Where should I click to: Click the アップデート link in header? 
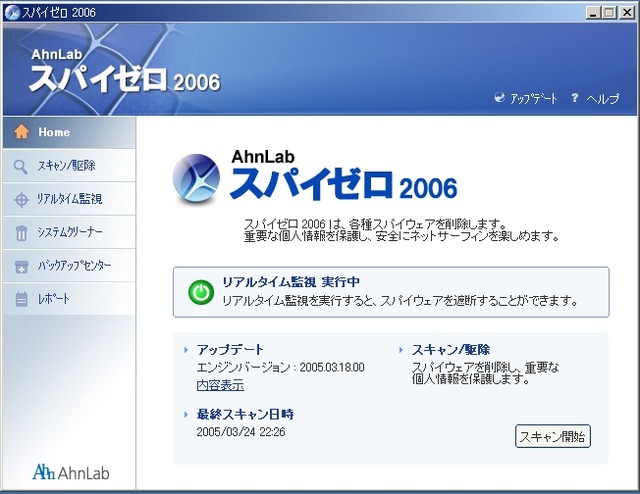coord(533,98)
